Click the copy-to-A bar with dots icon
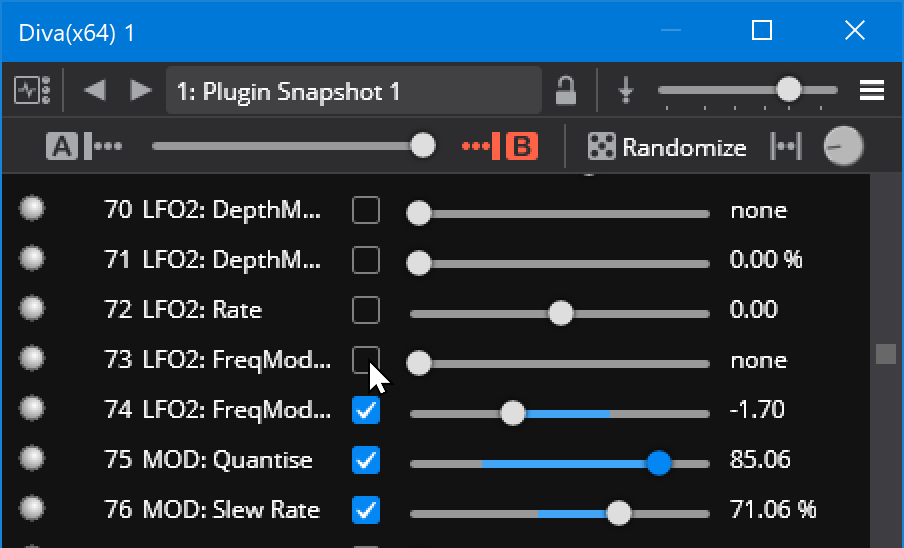Screen dimensions: 904x548 click(103, 146)
